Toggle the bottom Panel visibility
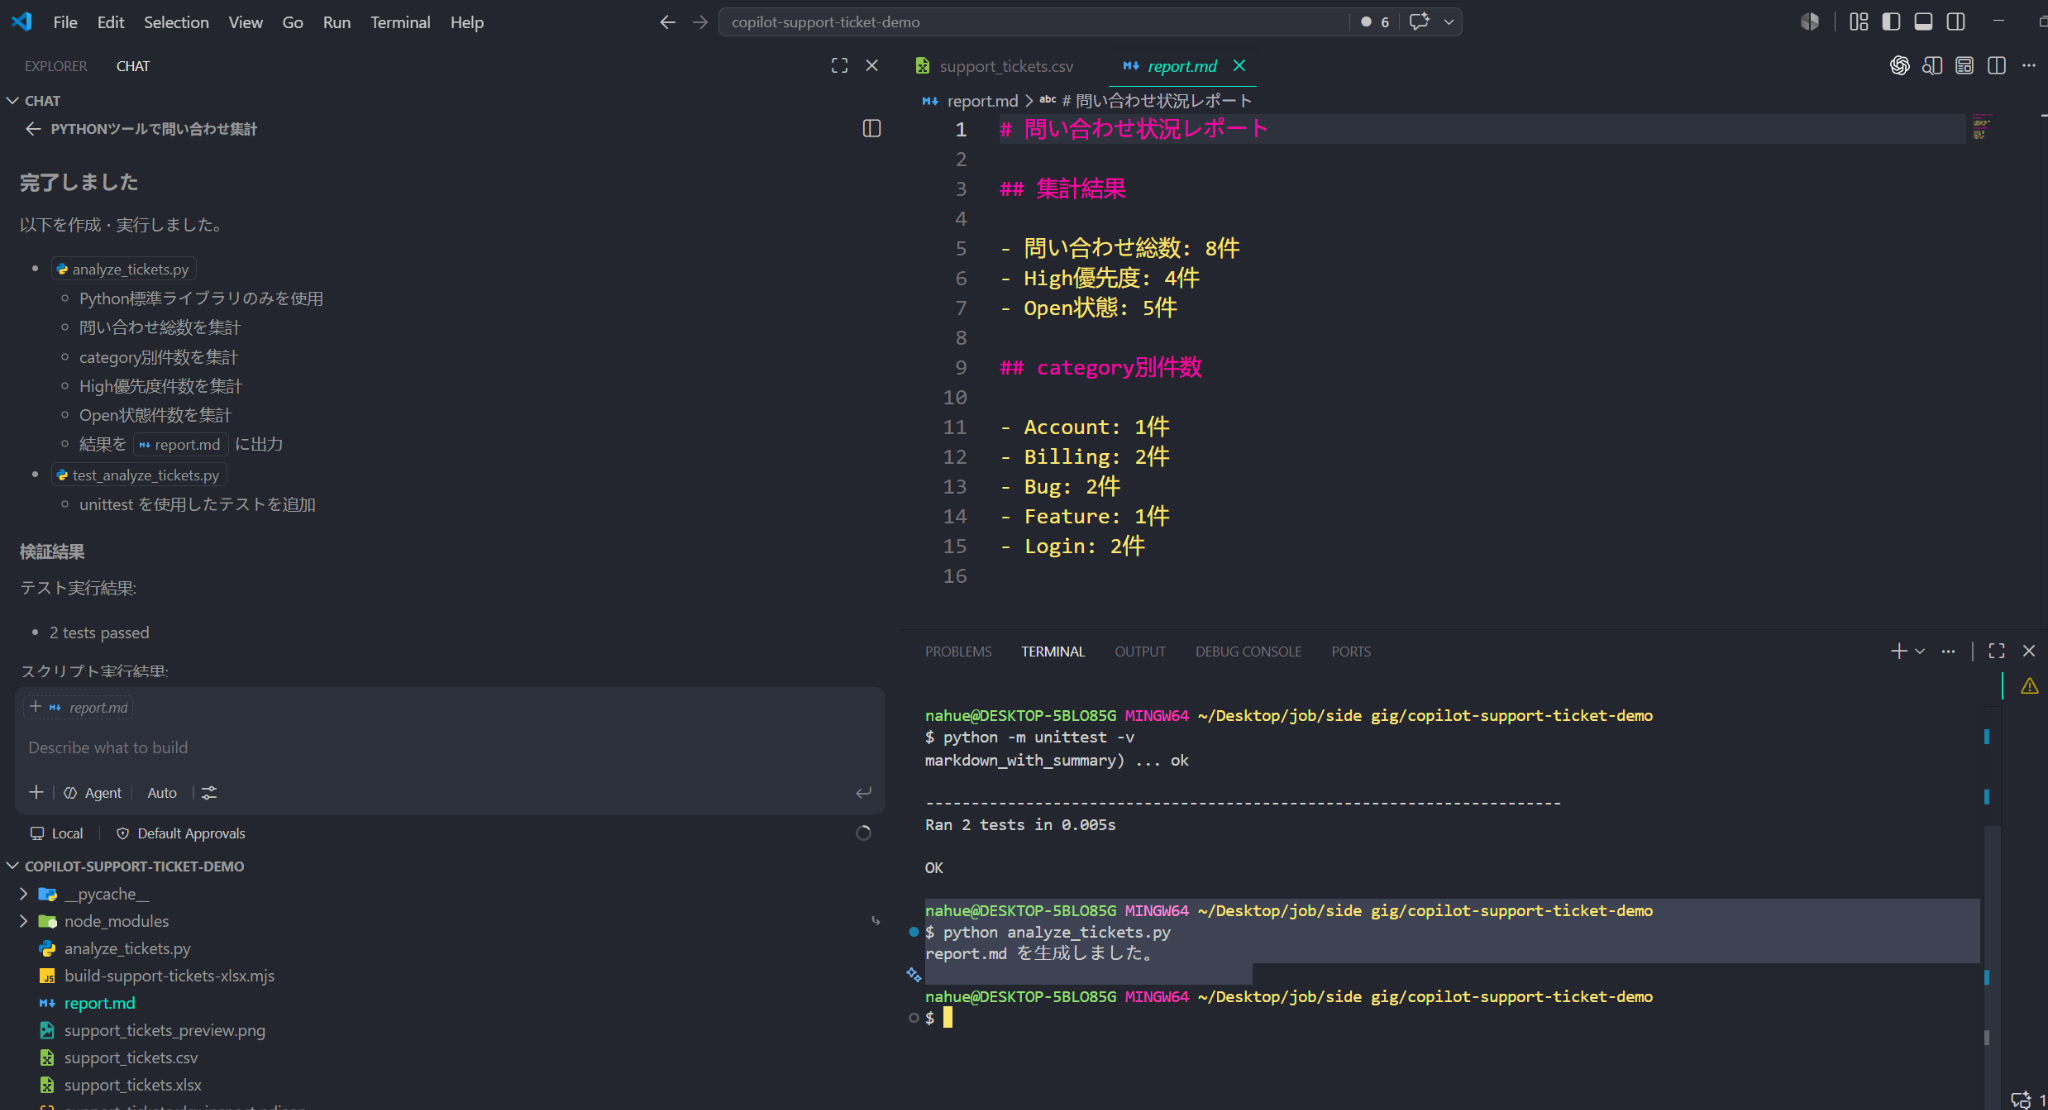The image size is (2048, 1110). pyautogui.click(x=1923, y=21)
